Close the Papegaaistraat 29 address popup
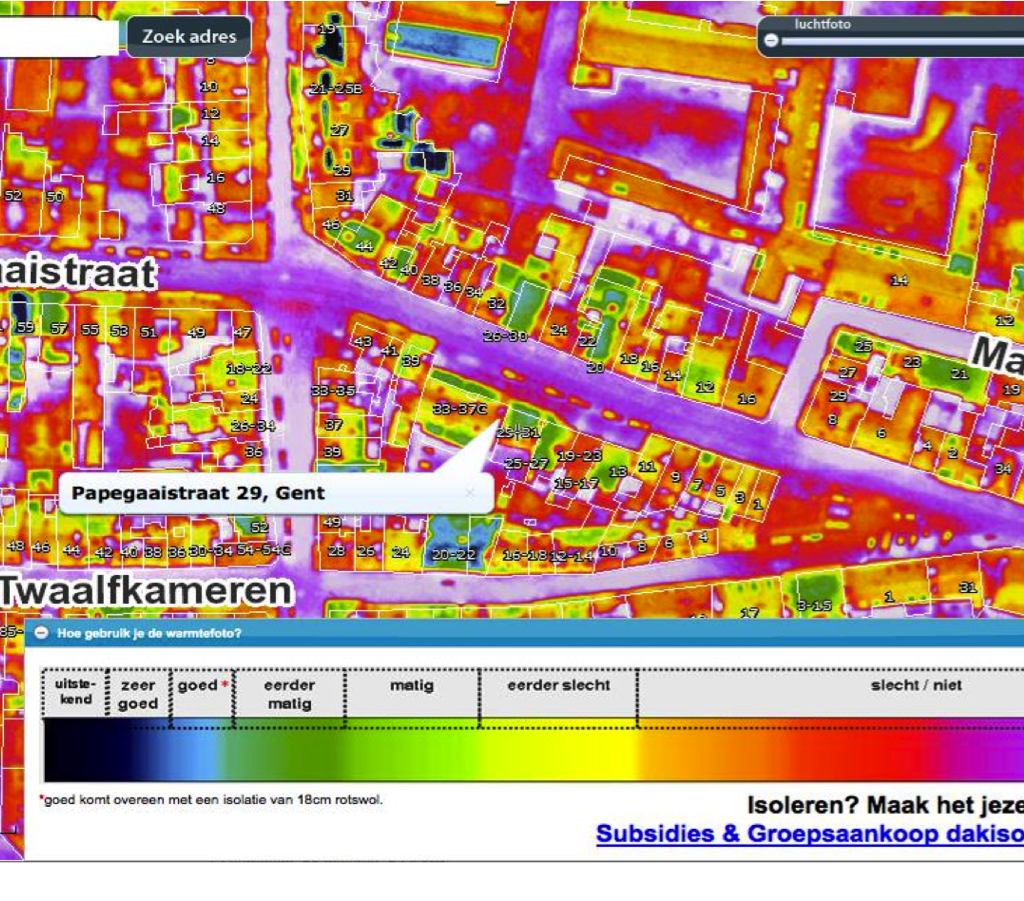Screen dimensions: 1024x901 click(470, 492)
